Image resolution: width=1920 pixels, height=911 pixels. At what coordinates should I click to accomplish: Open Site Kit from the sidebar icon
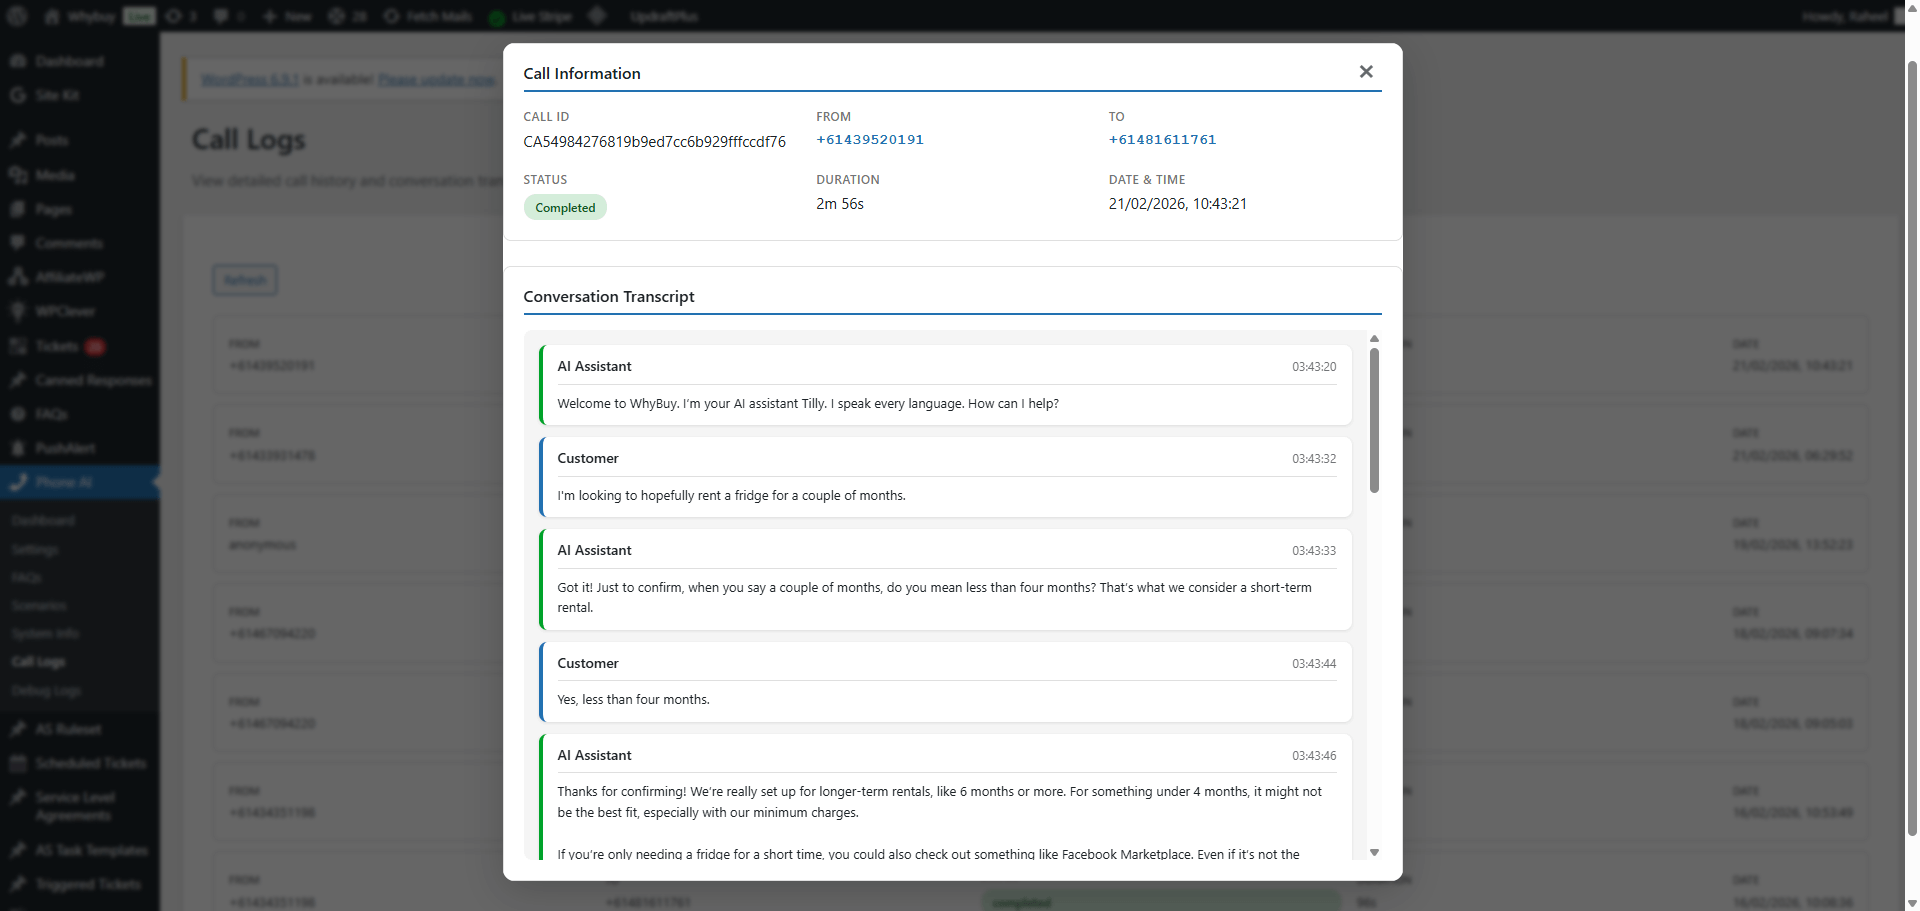18,95
